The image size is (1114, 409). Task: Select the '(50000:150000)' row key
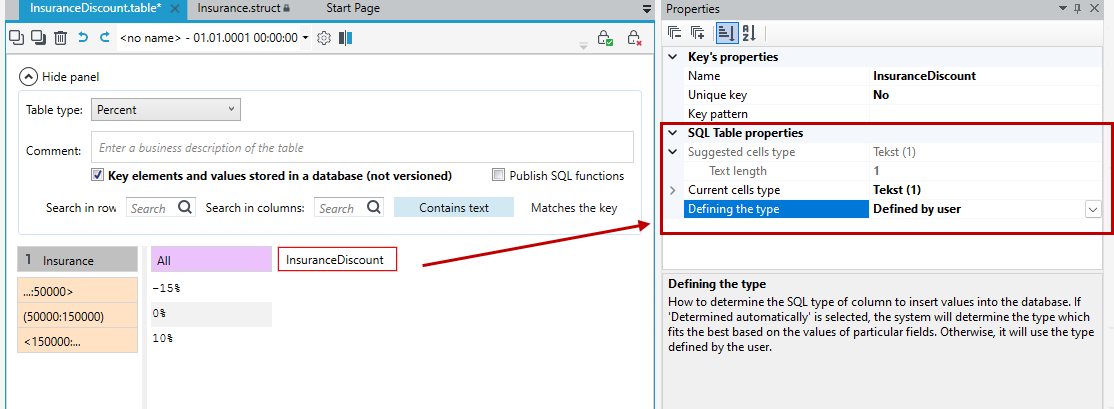click(77, 314)
